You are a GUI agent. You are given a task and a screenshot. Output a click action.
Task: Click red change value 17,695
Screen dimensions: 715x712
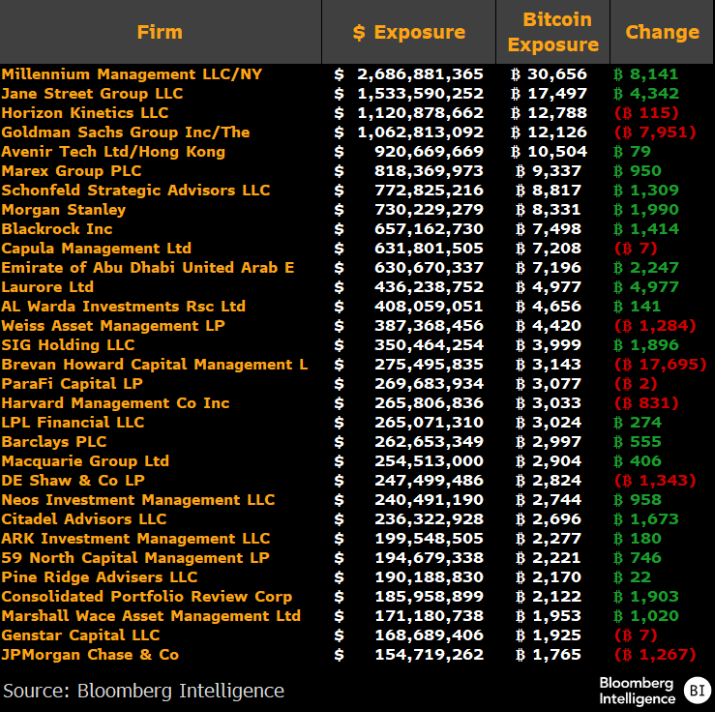660,364
